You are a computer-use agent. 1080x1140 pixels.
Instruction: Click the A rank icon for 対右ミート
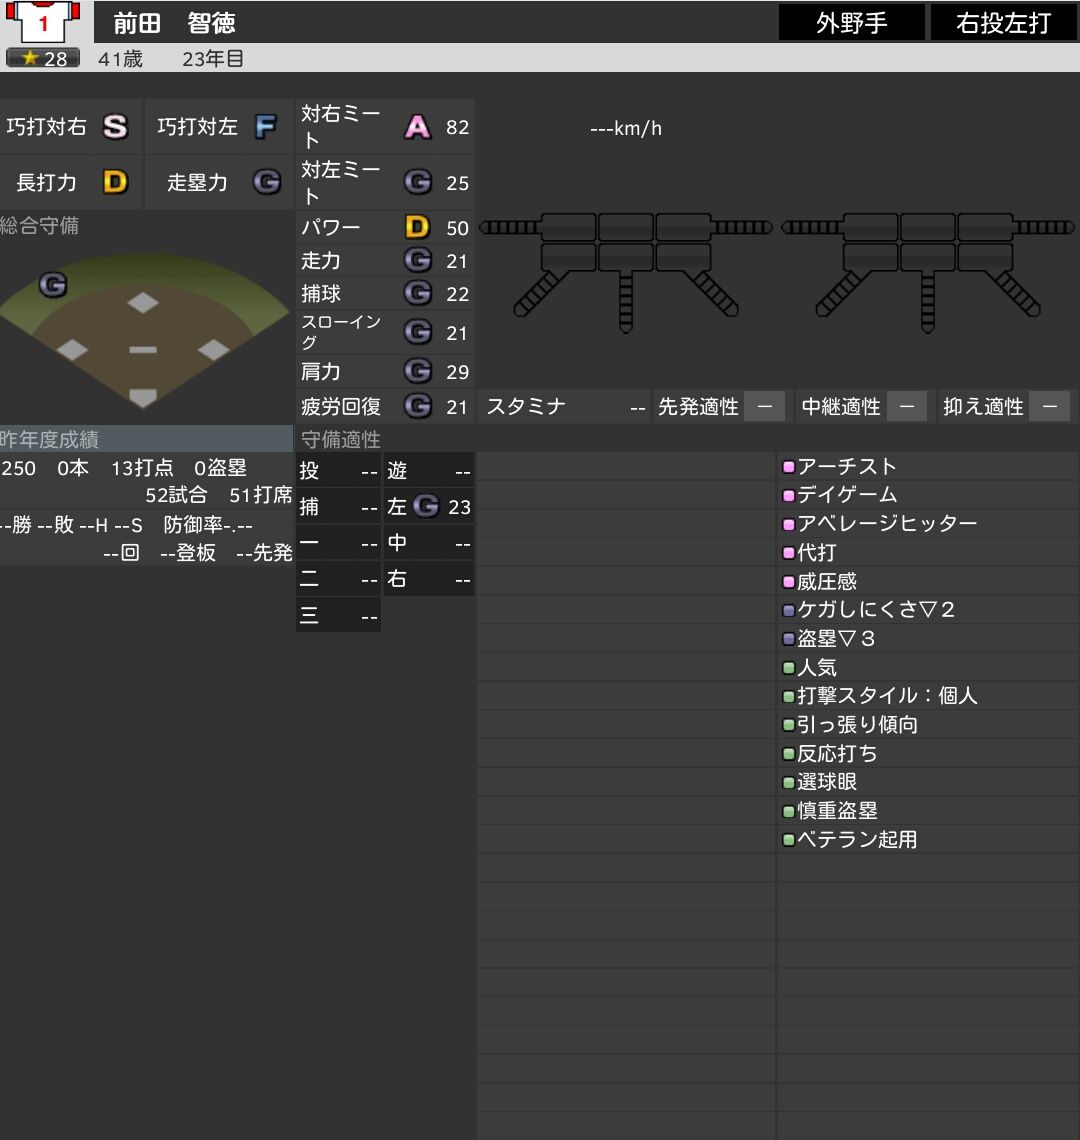point(417,127)
